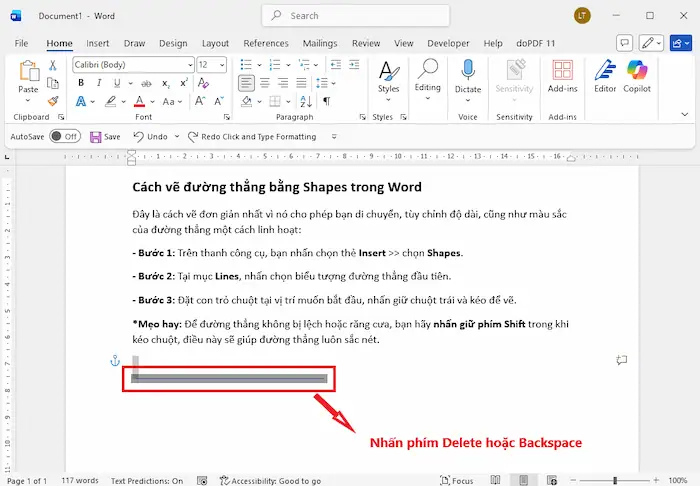Switch to the References tab
The image size is (700, 486).
click(x=265, y=44)
